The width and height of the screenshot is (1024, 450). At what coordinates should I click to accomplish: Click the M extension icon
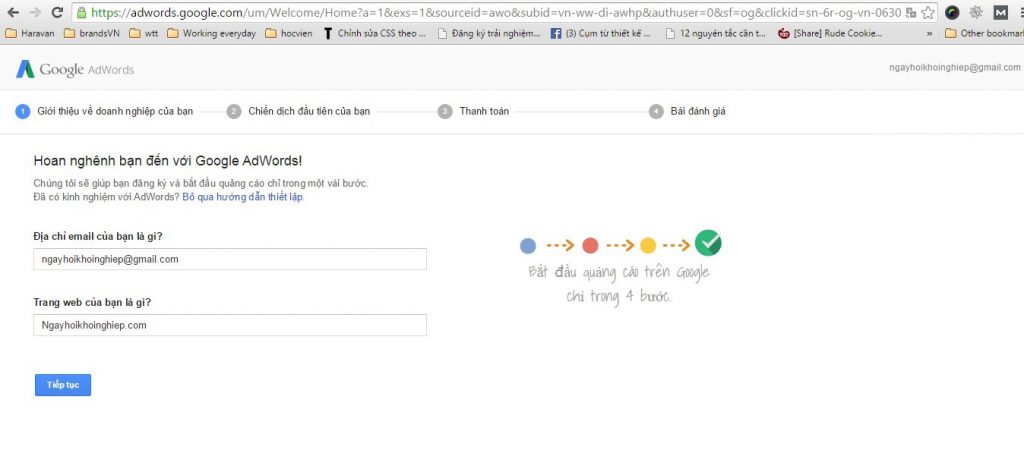pos(1000,12)
